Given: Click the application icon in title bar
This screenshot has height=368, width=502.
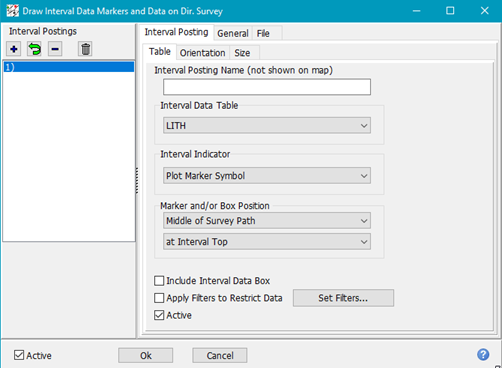Looking at the screenshot, I should tap(13, 11).
